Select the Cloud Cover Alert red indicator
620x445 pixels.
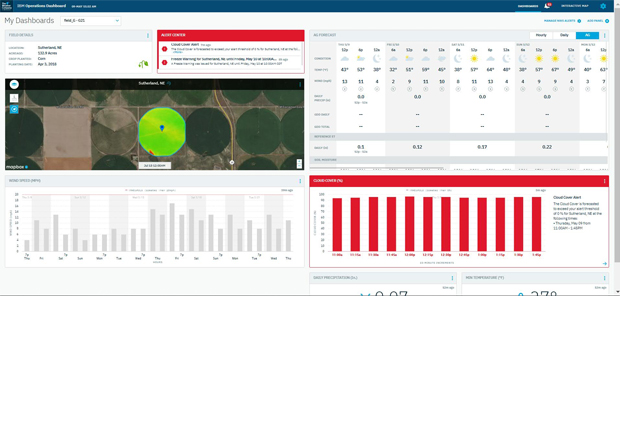click(164, 49)
